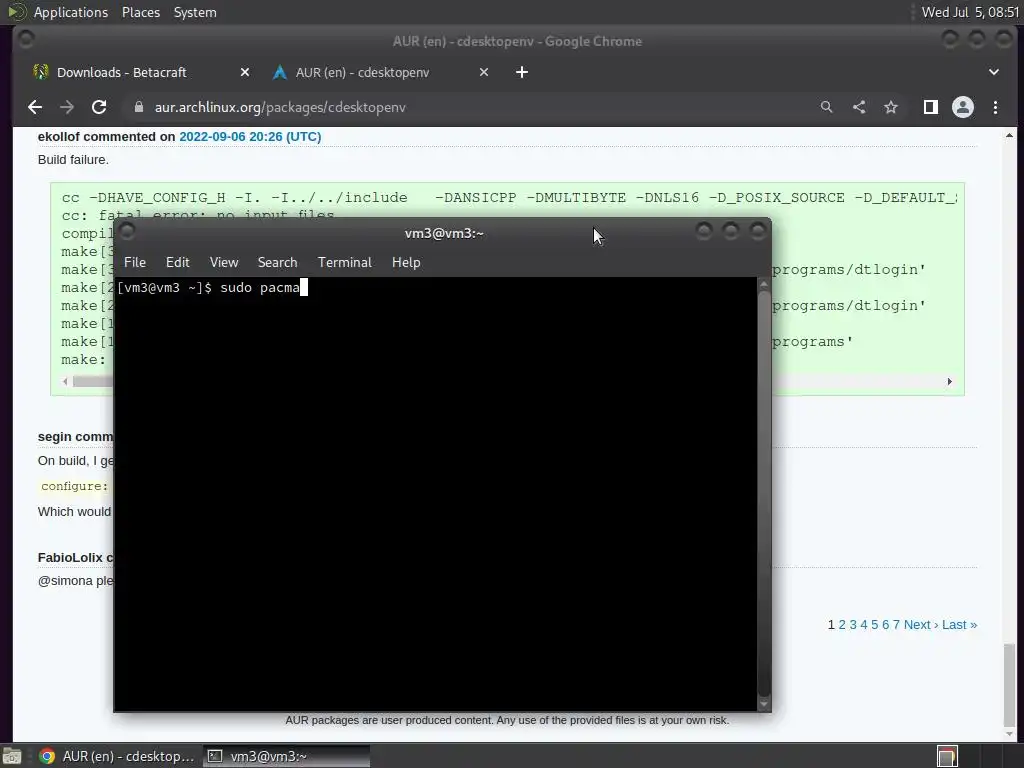Open the Chrome profile avatar
This screenshot has height=768, width=1024.
(x=963, y=107)
